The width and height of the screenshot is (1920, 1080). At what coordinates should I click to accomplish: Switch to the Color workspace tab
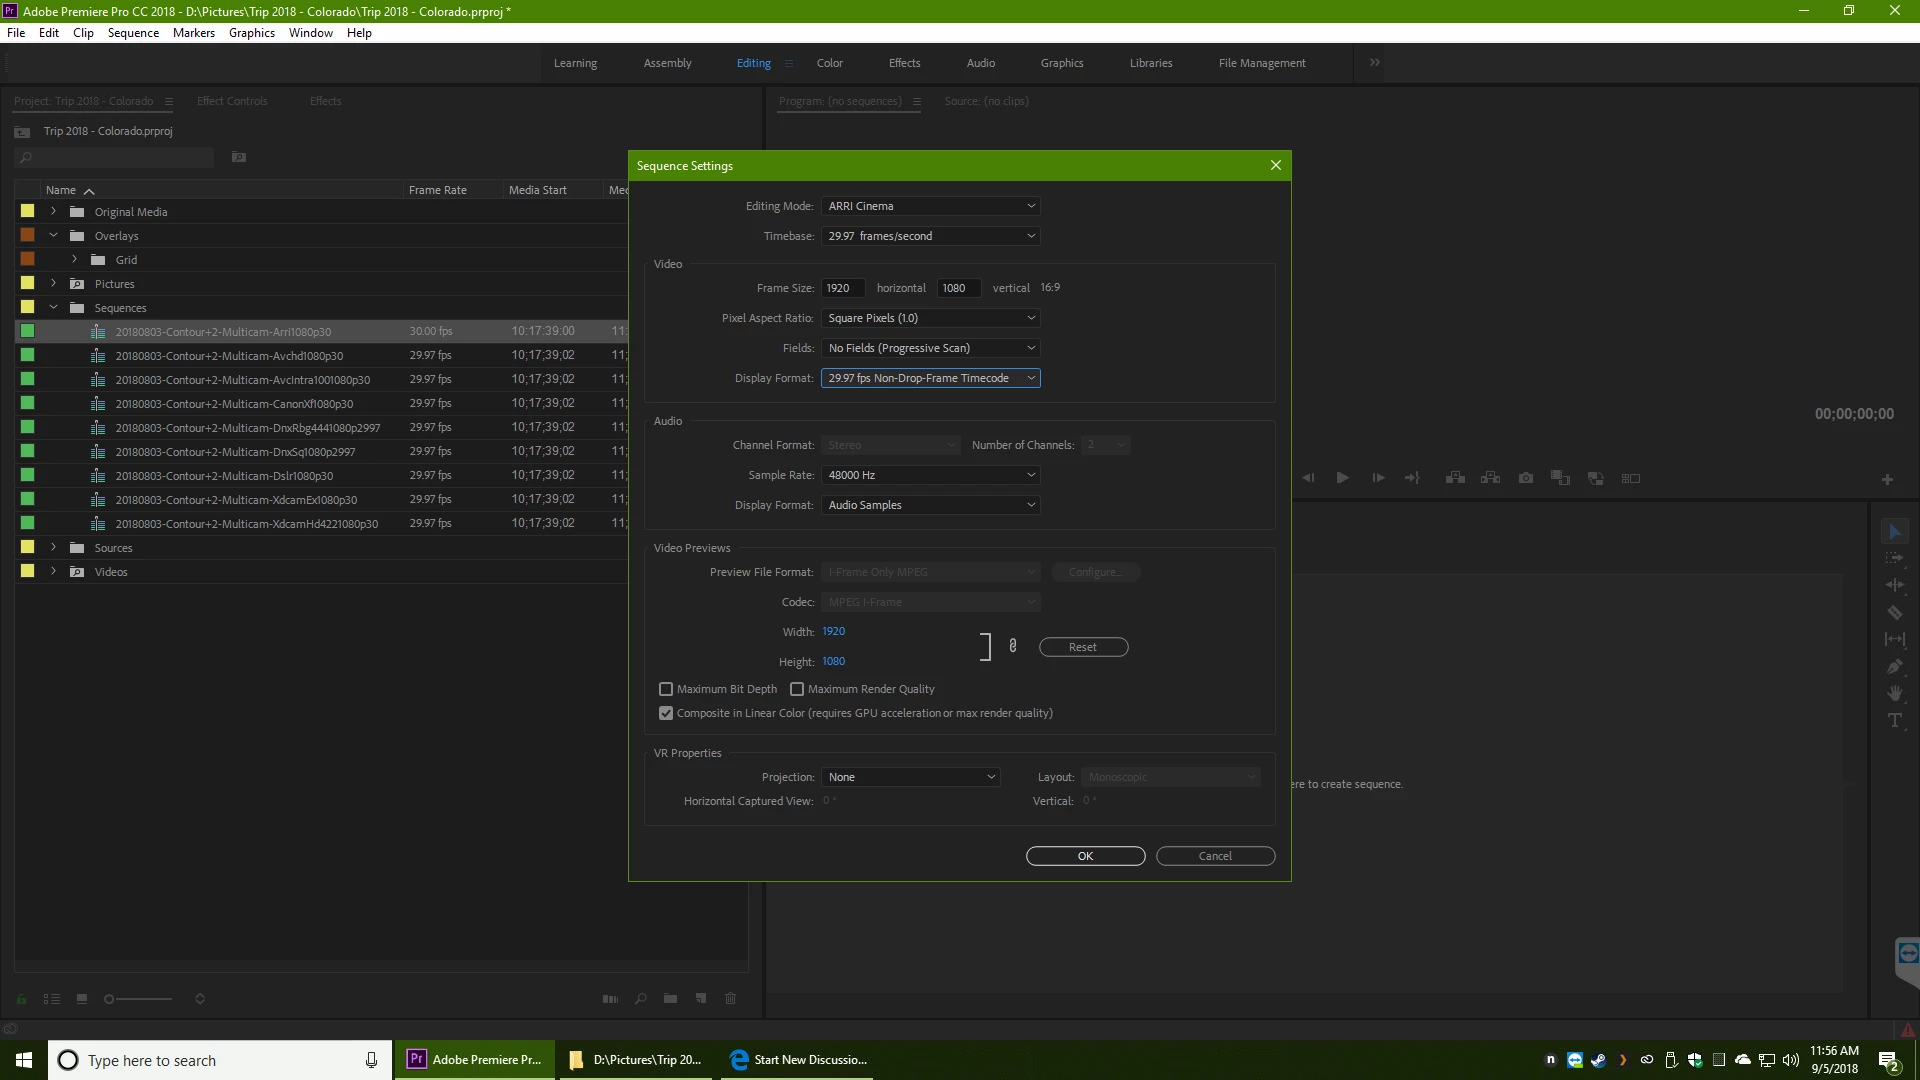tap(829, 63)
